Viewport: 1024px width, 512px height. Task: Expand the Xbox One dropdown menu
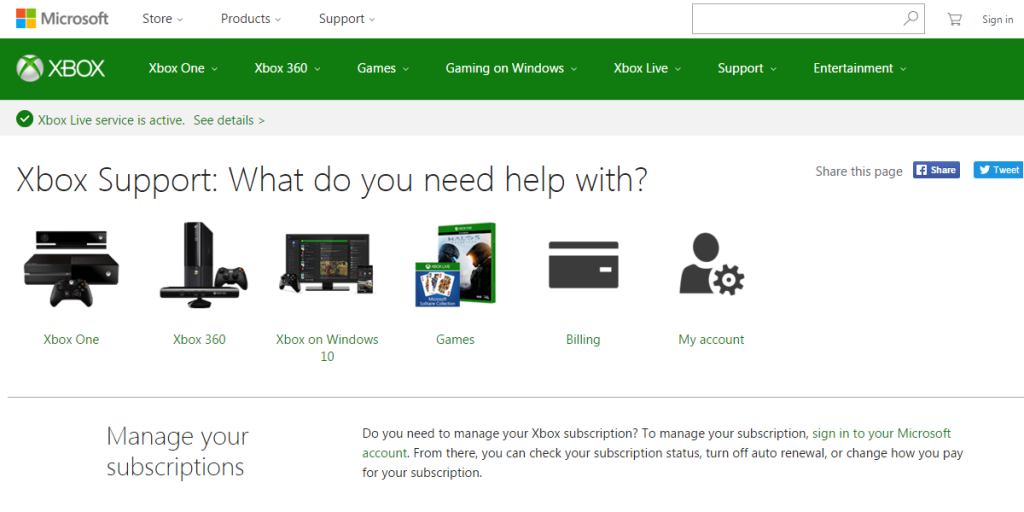point(183,68)
